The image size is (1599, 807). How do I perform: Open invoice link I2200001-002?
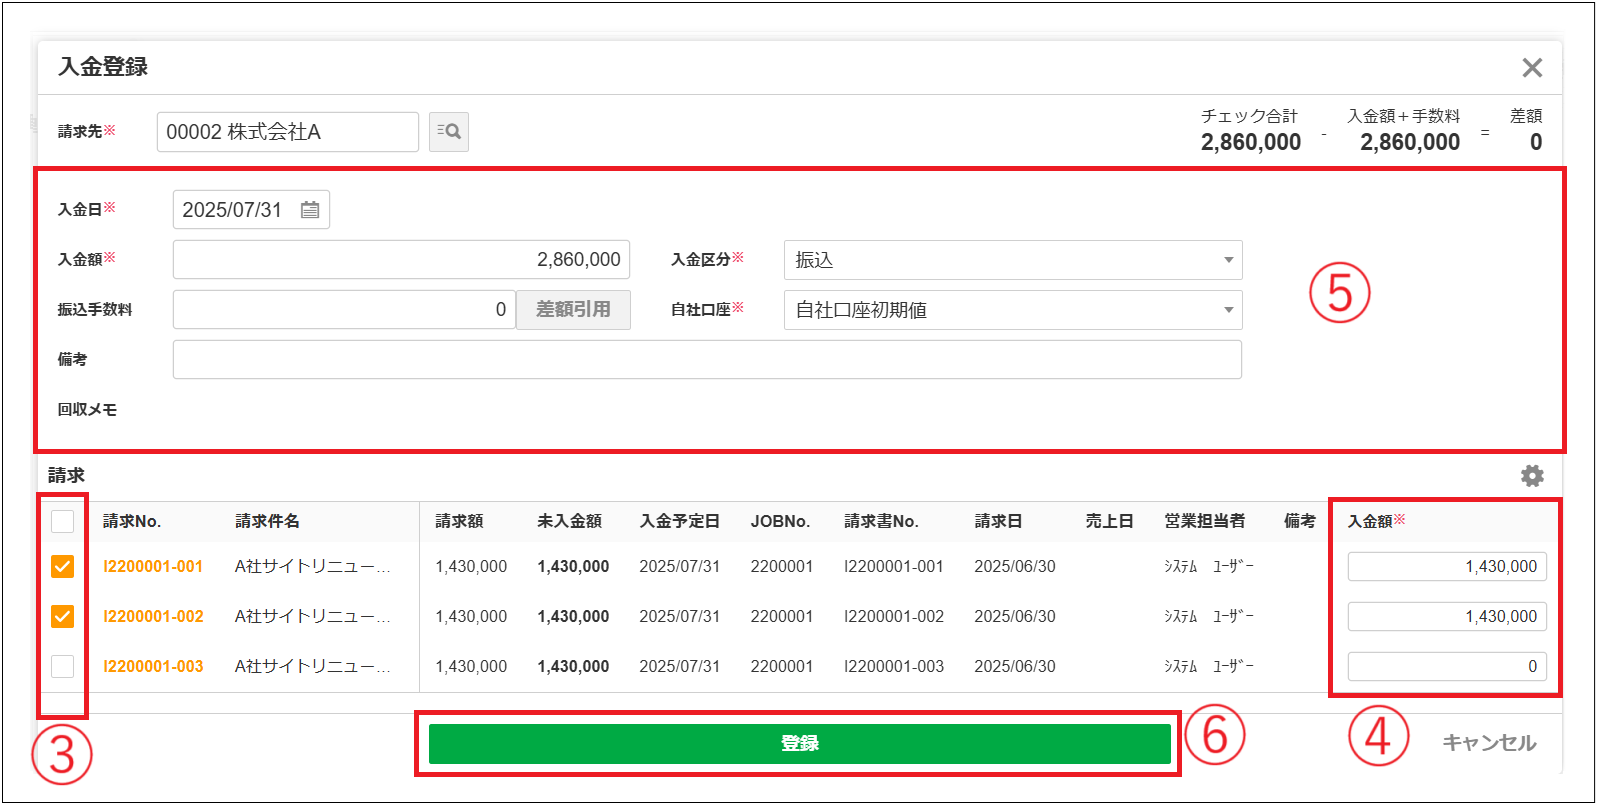point(153,616)
